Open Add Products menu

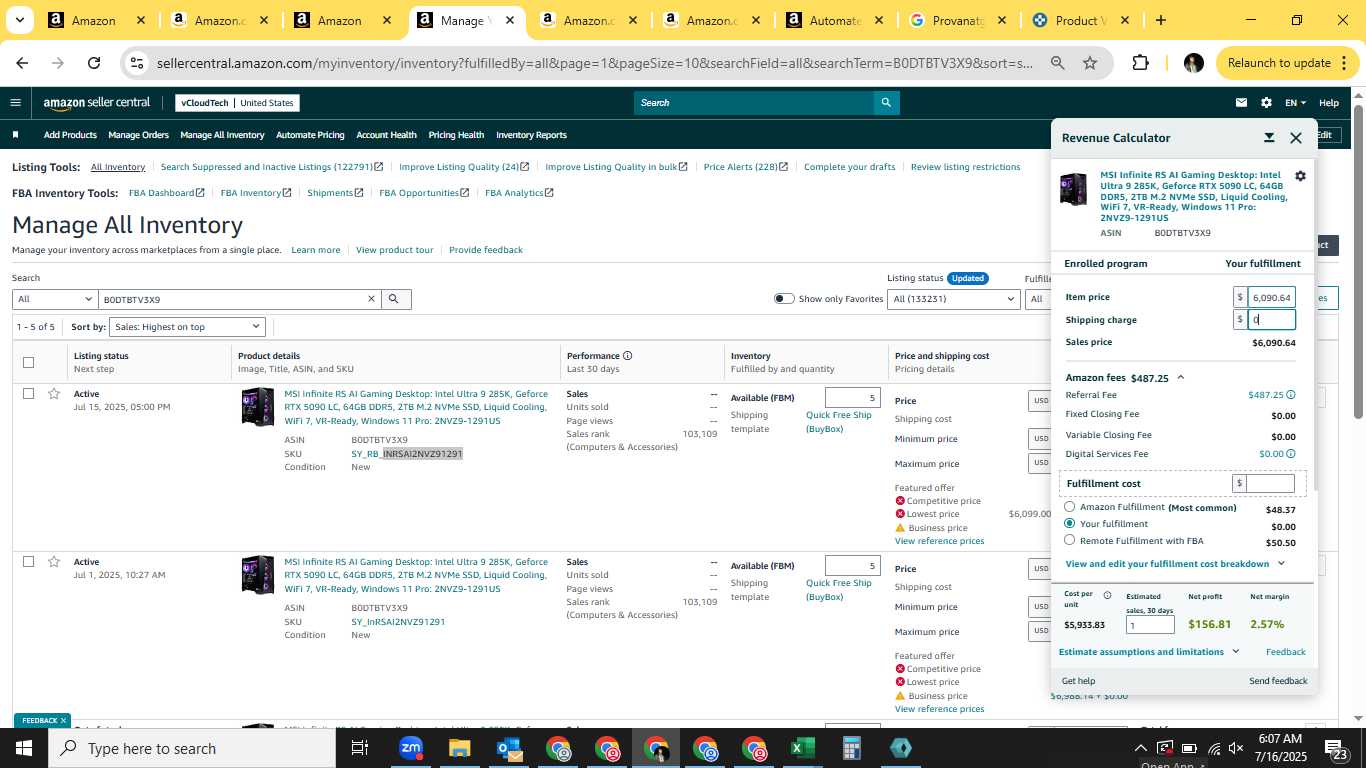(x=70, y=135)
